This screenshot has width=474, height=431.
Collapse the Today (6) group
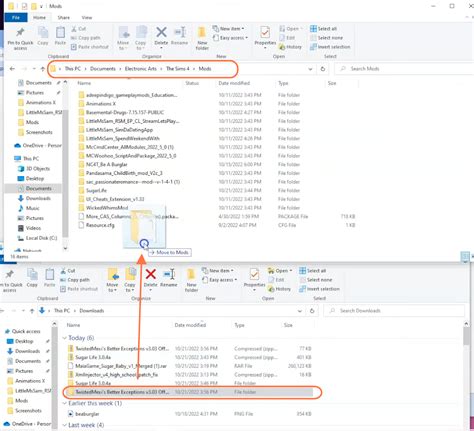64,338
